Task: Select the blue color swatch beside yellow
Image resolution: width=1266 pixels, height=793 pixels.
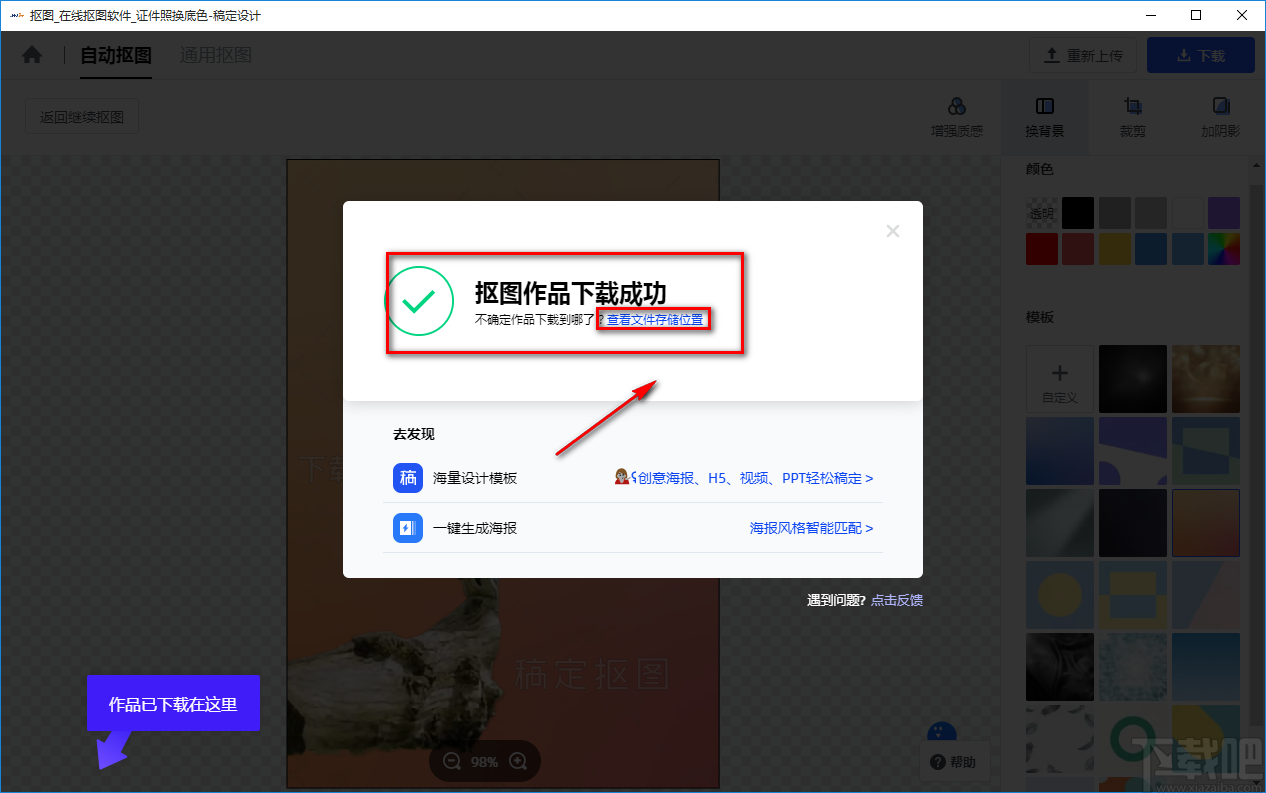Action: (1151, 249)
